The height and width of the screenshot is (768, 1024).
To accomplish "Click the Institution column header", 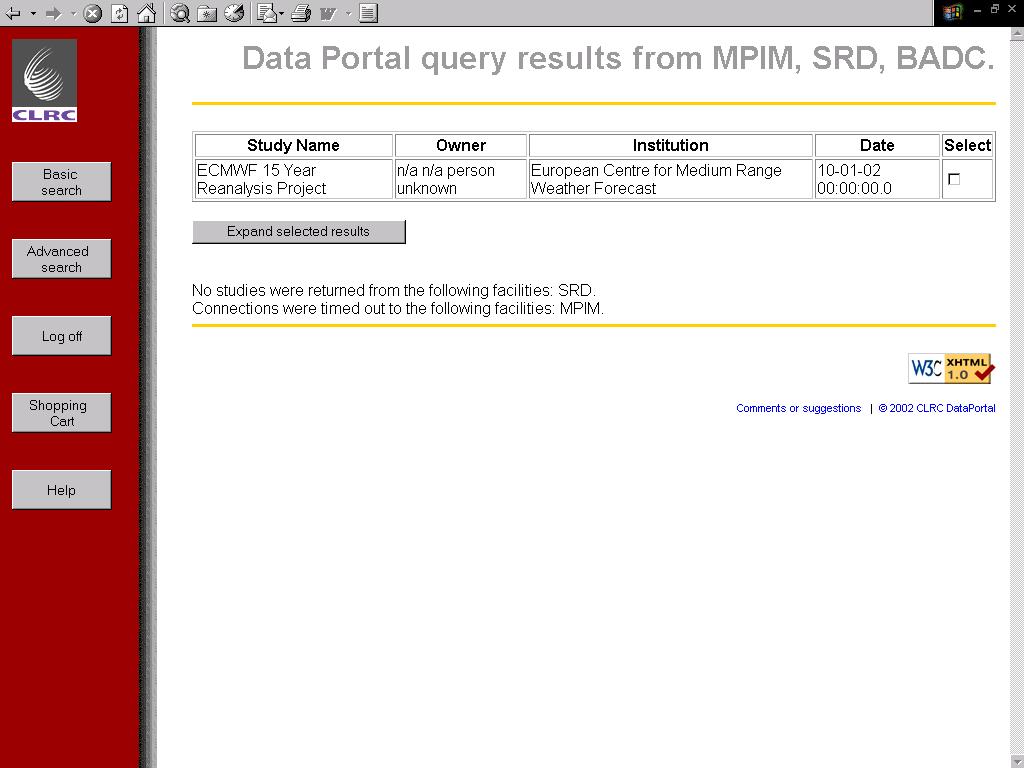I will pyautogui.click(x=671, y=145).
